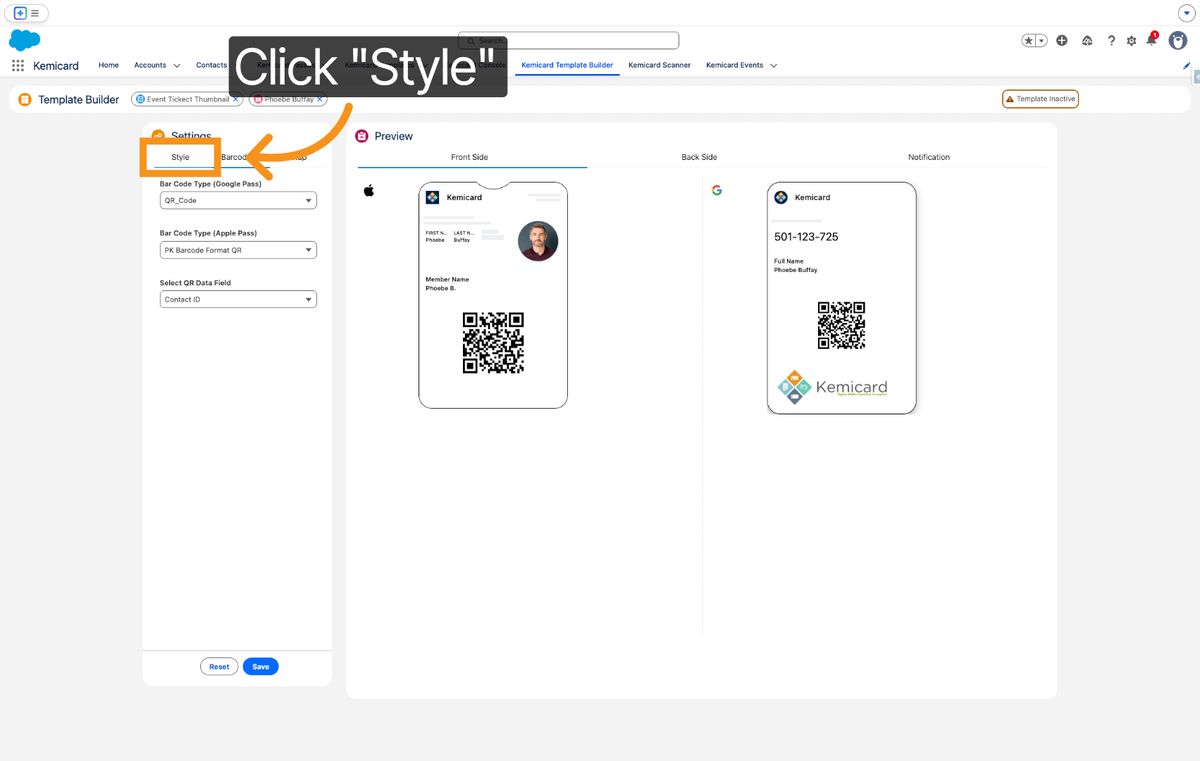
Task: Remove the Event Tickect Thumbnail pill
Action: tap(235, 99)
